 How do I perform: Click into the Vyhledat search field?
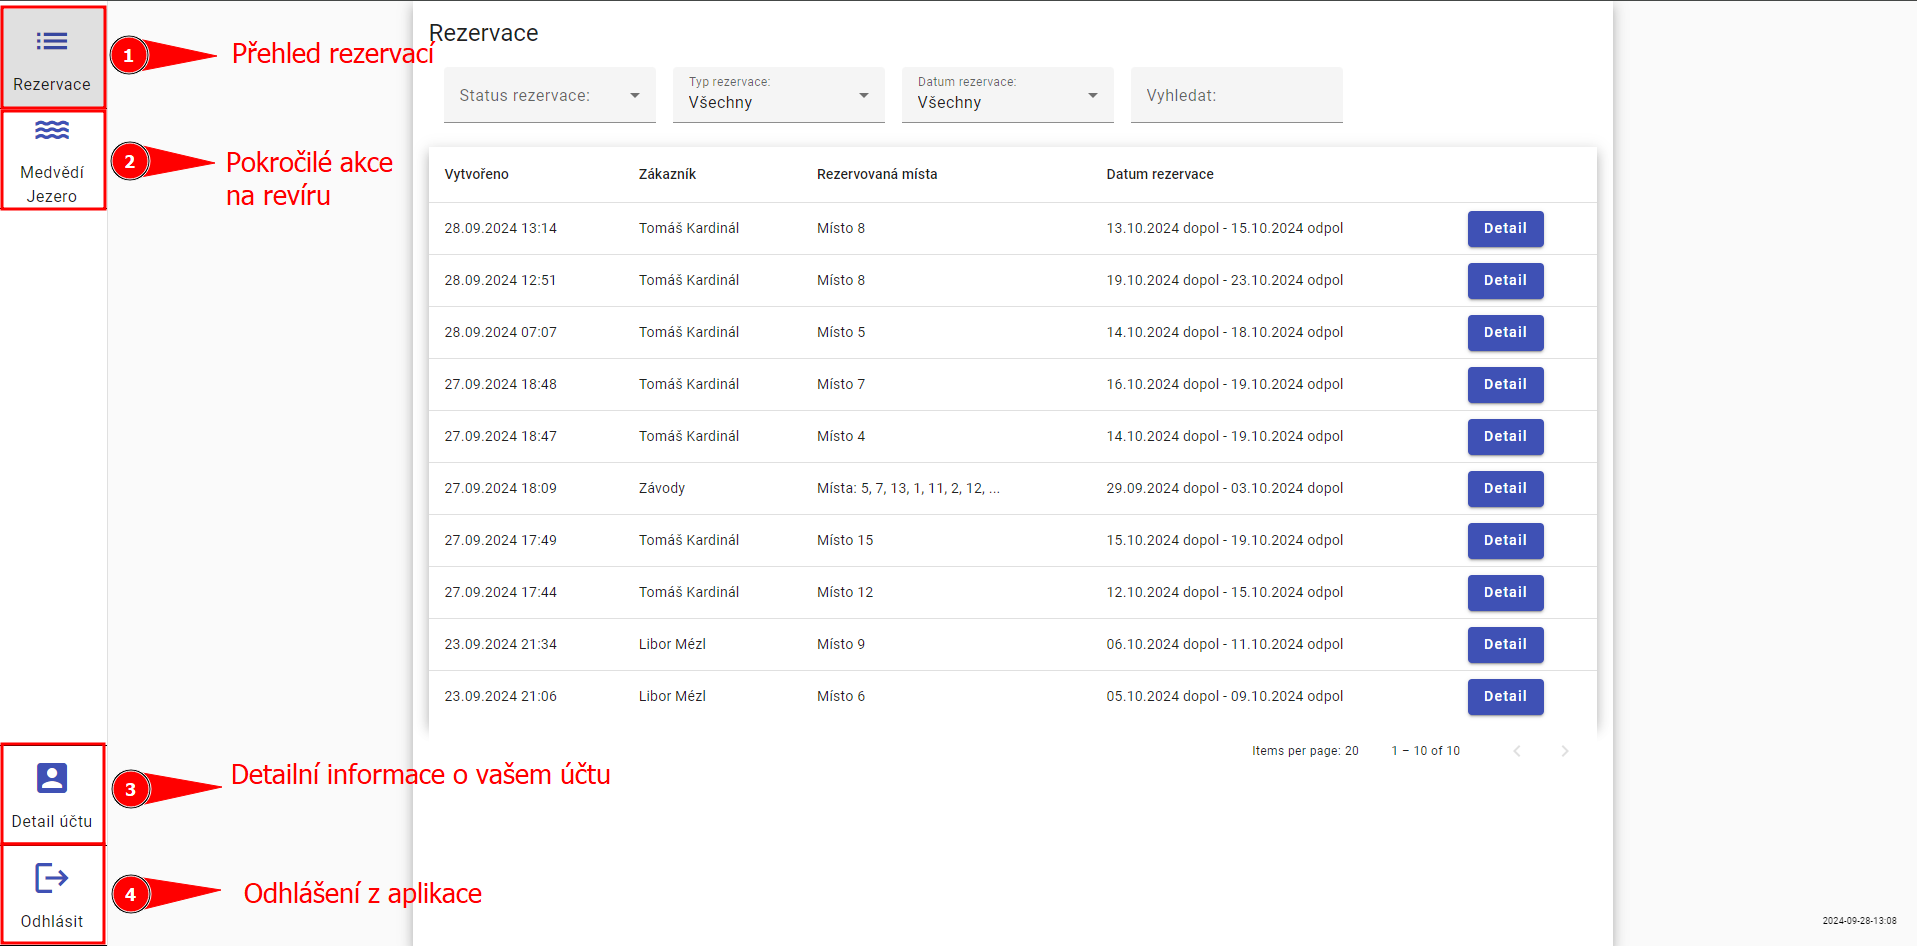coord(1236,96)
